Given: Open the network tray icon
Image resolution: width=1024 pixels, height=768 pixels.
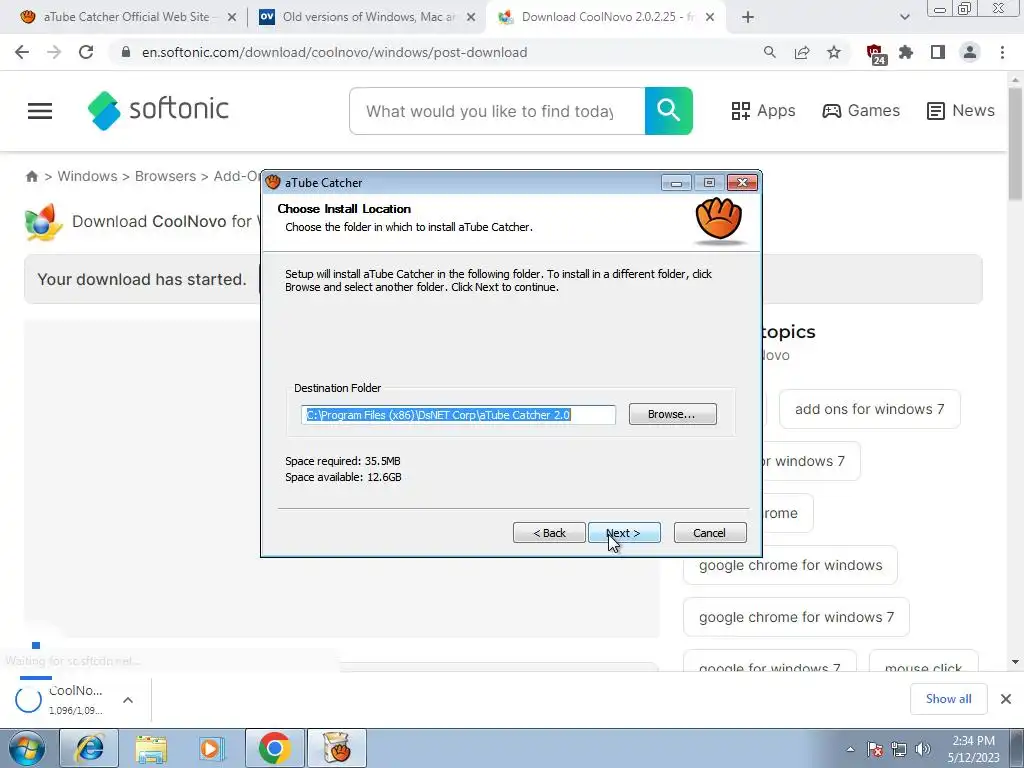Looking at the screenshot, I should 899,749.
